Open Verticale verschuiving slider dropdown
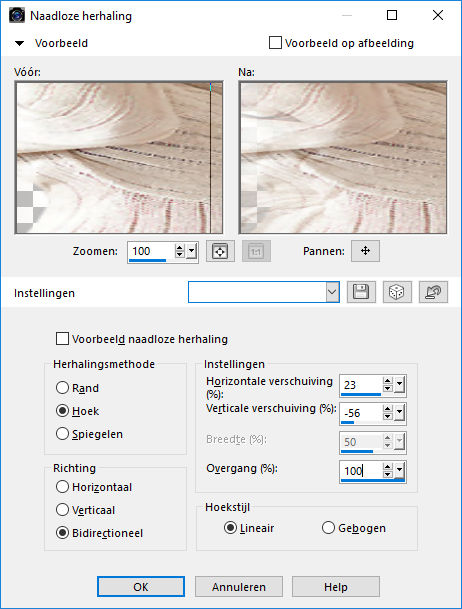 (x=399, y=412)
